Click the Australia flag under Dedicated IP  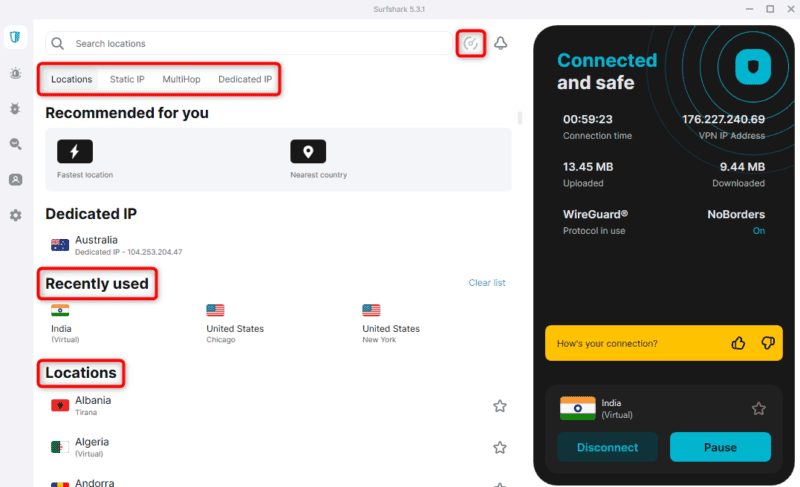[60, 245]
